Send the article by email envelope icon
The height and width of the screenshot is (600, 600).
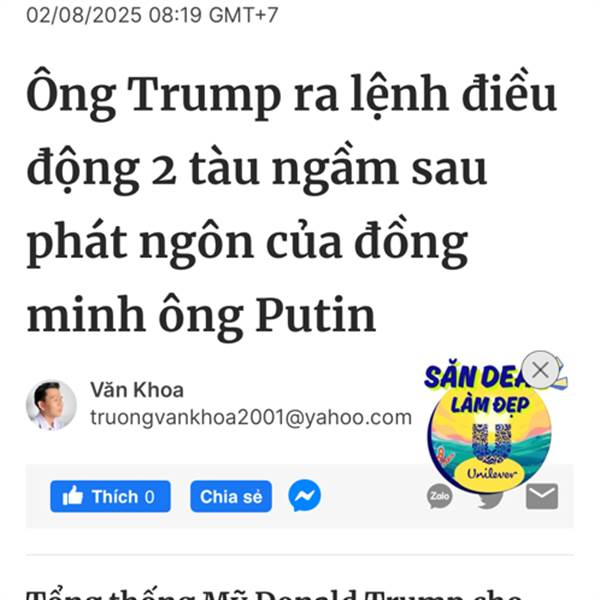542,496
